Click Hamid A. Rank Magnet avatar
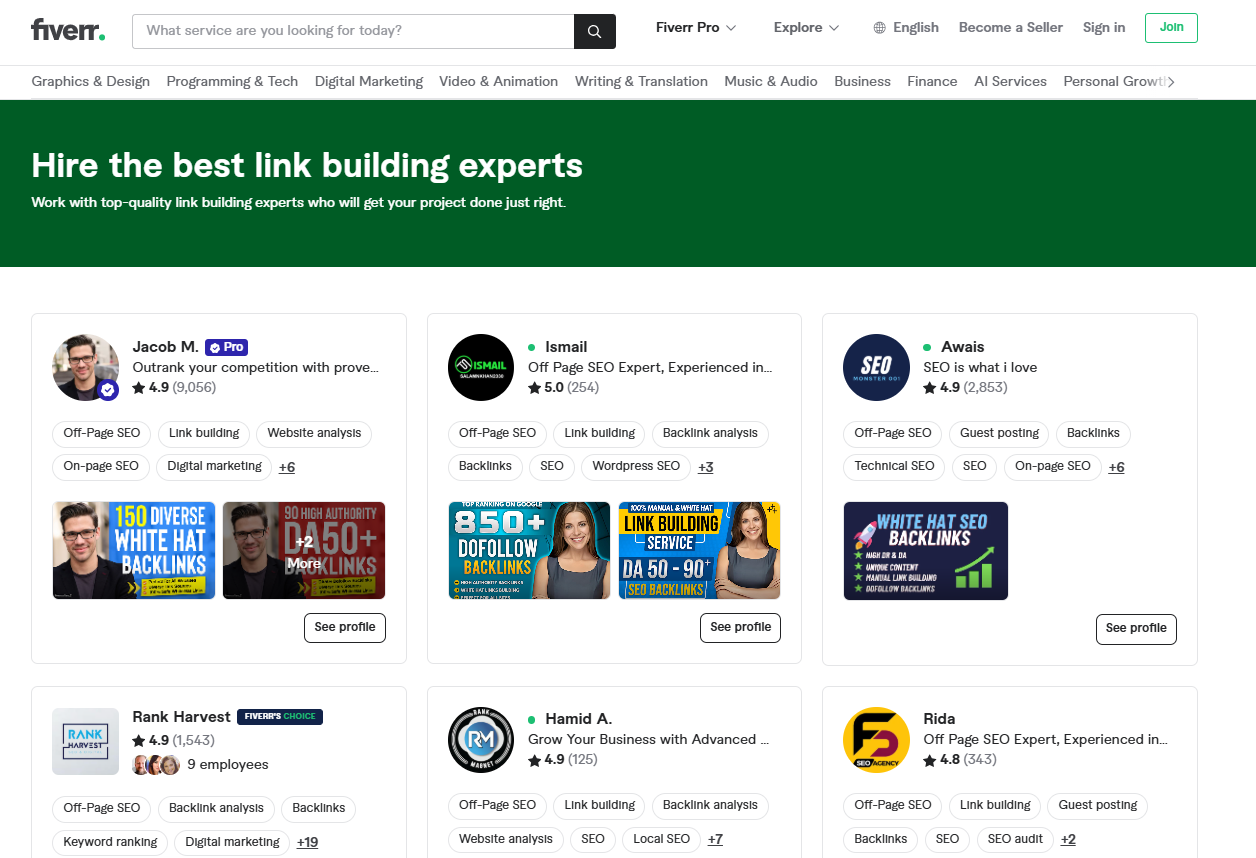 click(x=481, y=740)
